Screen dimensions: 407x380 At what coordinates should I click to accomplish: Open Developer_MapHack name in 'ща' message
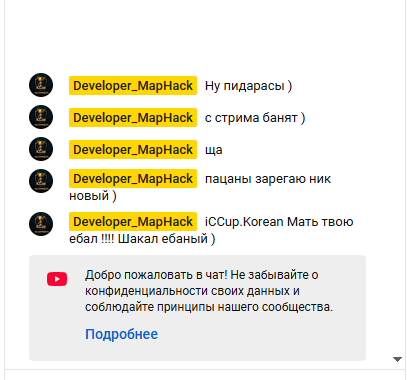tap(133, 150)
